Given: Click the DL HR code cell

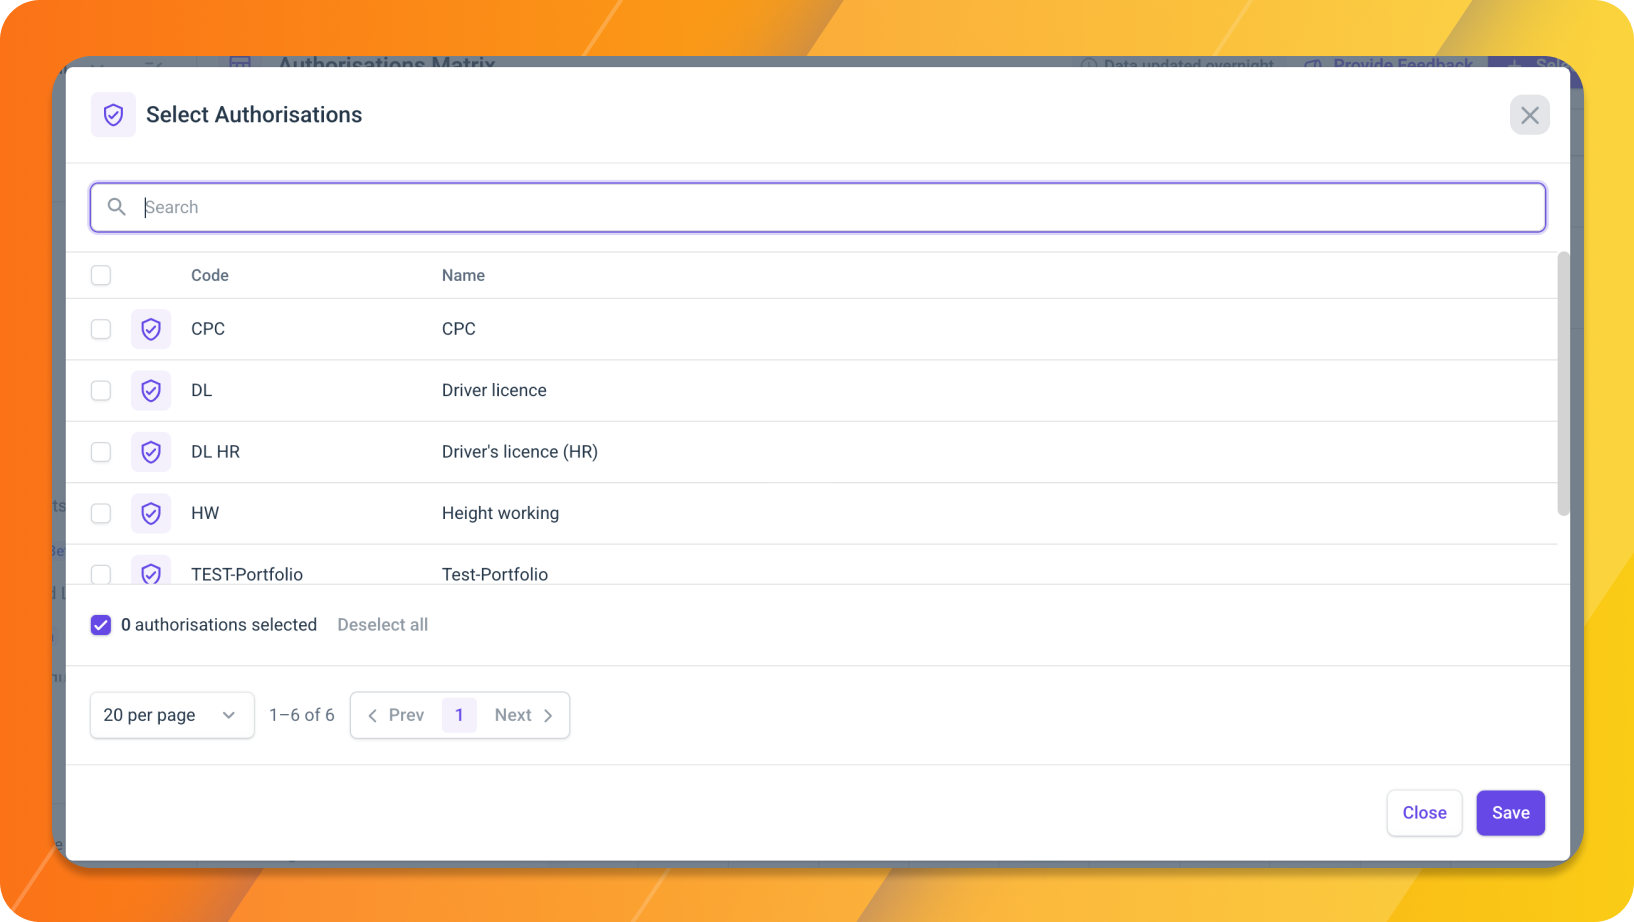Looking at the screenshot, I should (215, 452).
